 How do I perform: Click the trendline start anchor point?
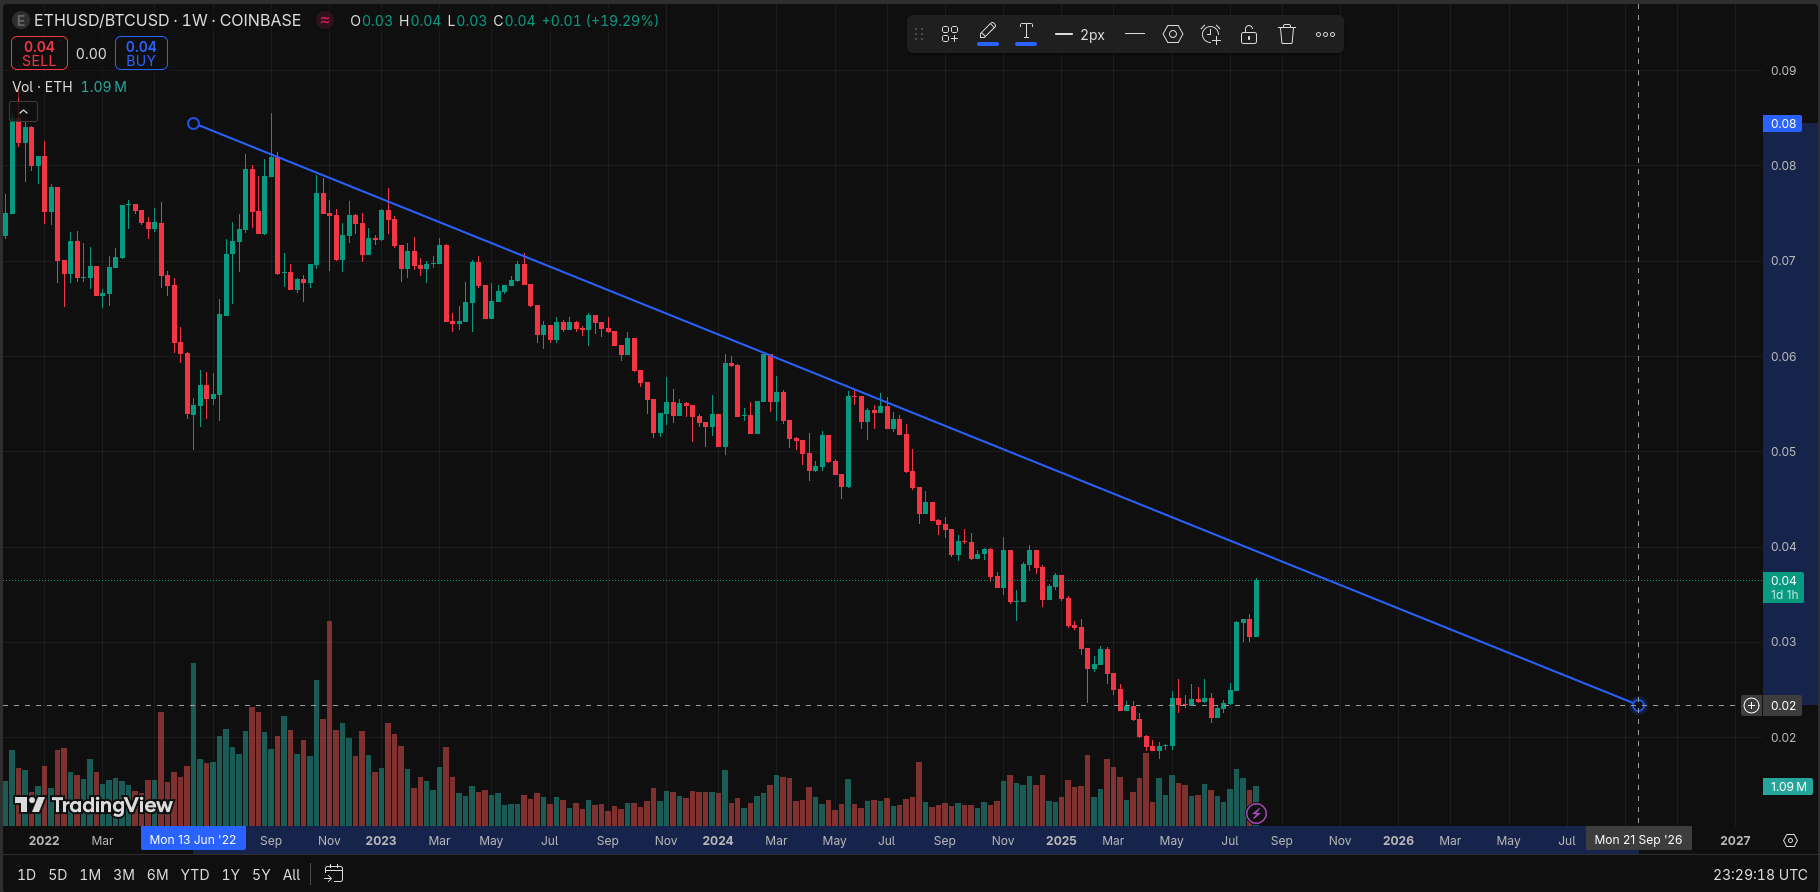pyautogui.click(x=194, y=124)
